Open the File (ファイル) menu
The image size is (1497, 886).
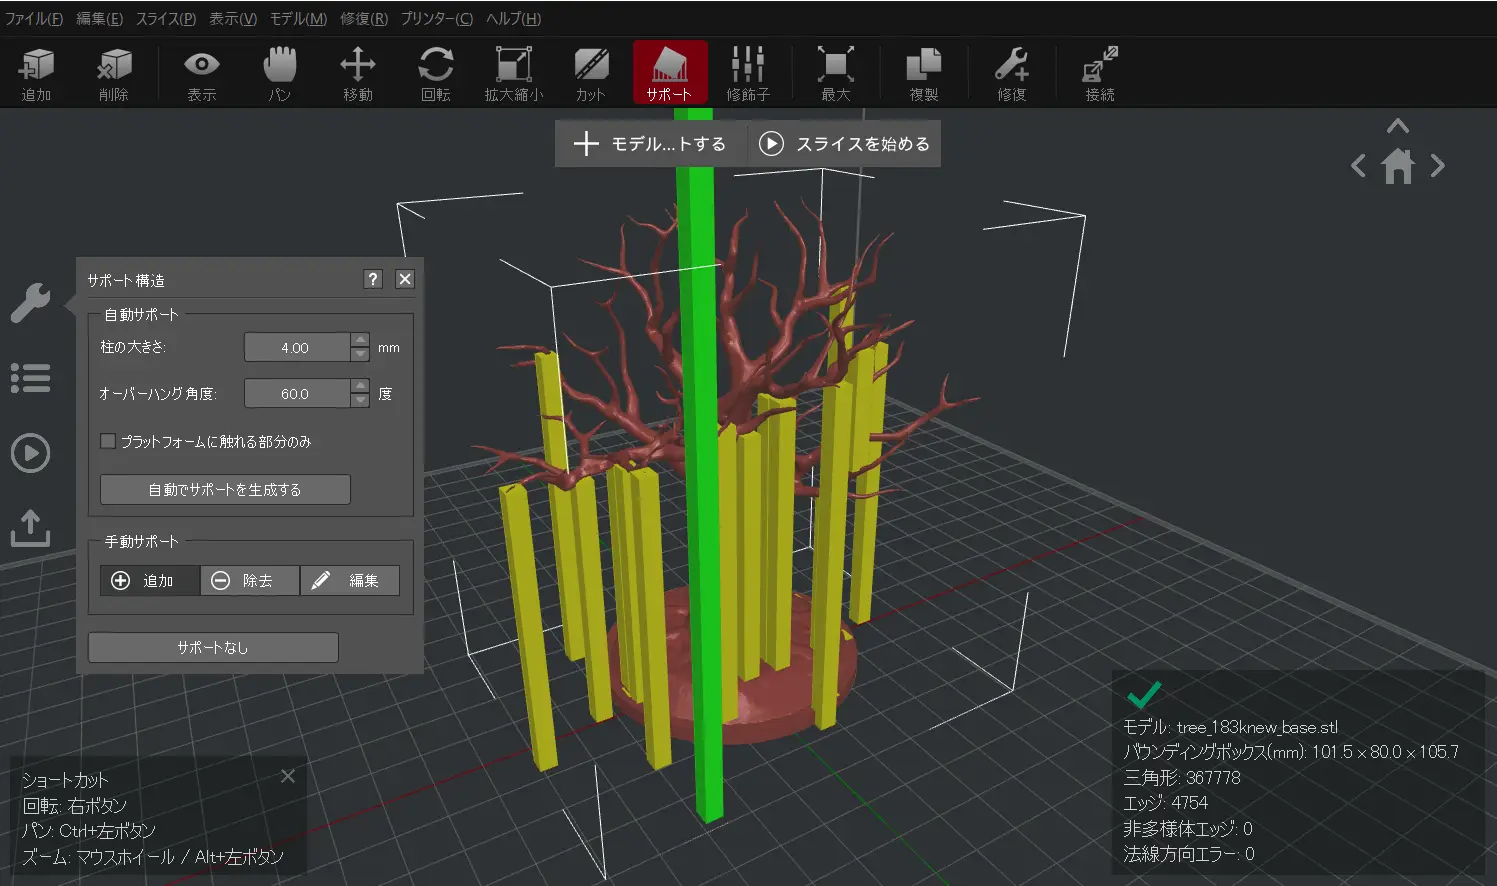tap(34, 19)
